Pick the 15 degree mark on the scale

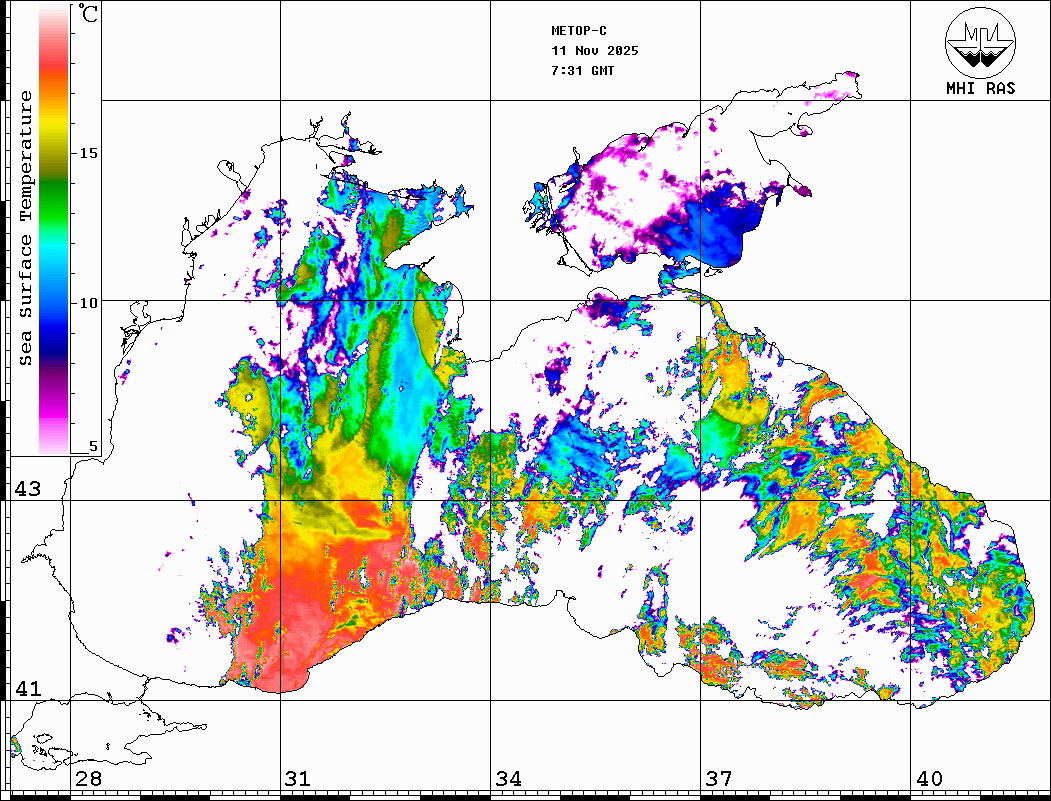[x=89, y=153]
